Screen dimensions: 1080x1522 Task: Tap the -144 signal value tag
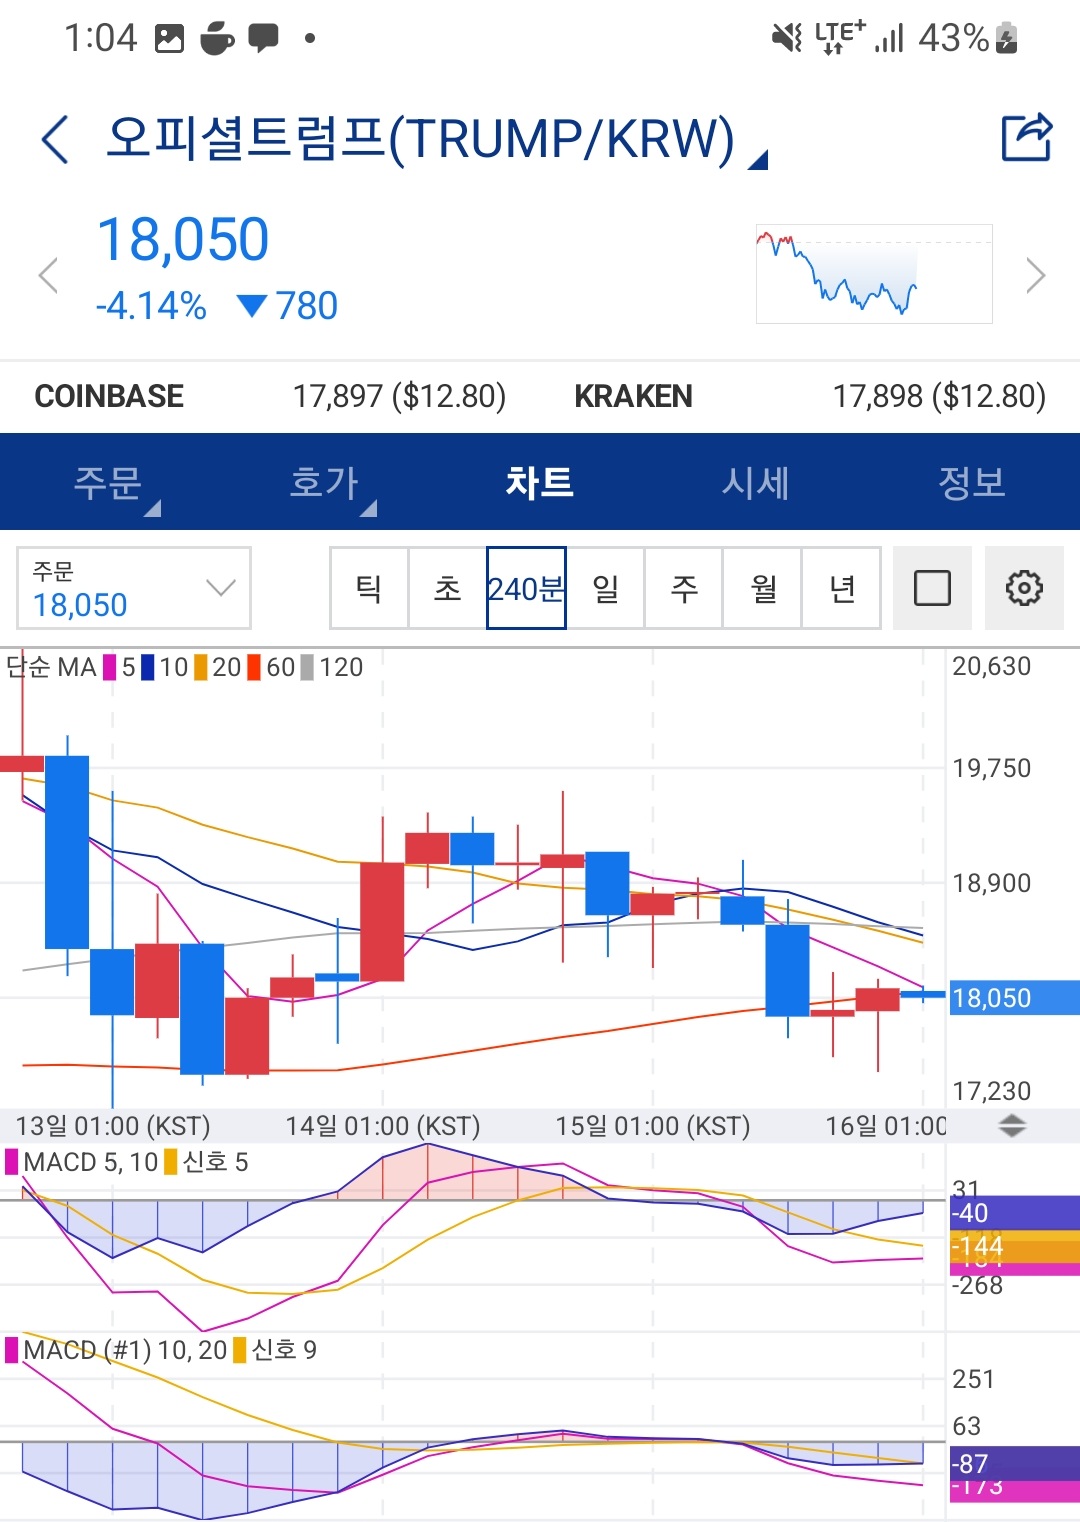1014,1247
